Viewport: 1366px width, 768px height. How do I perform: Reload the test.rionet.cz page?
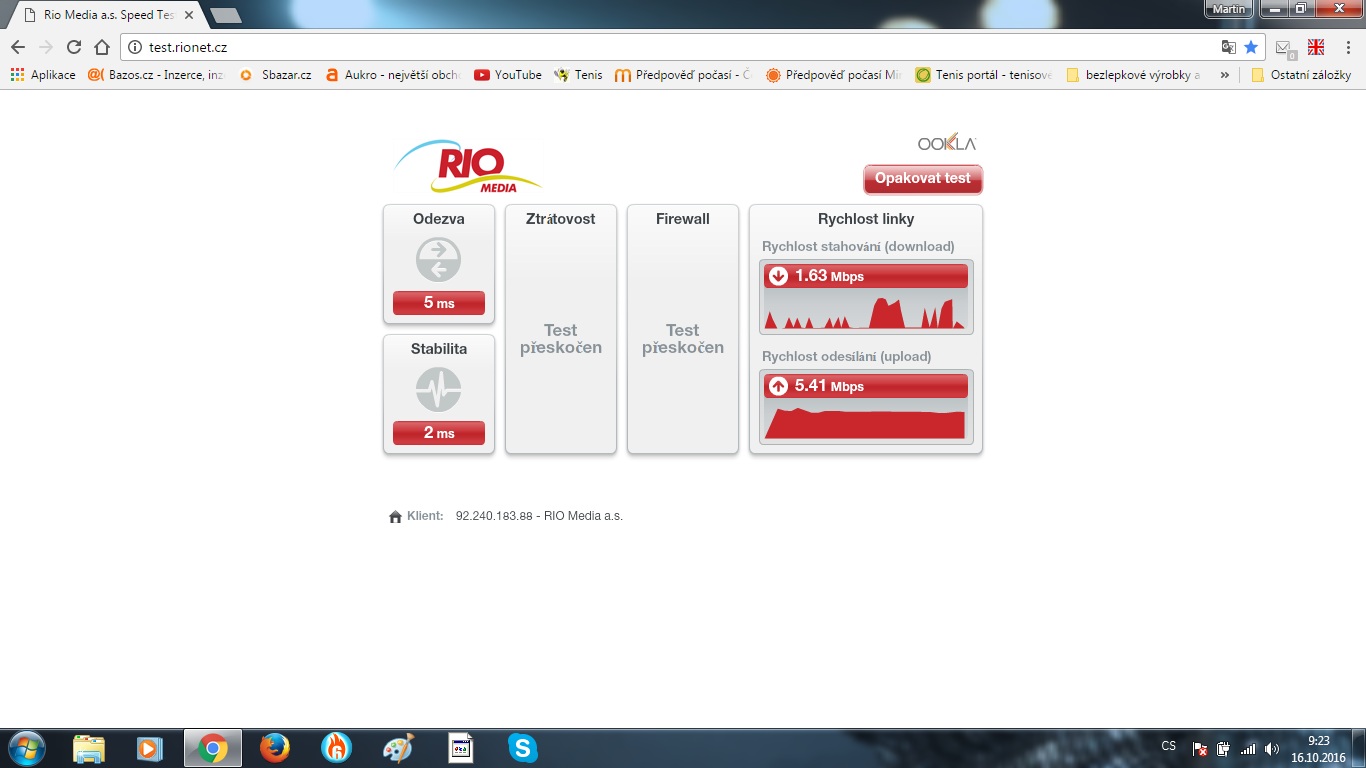pos(74,47)
